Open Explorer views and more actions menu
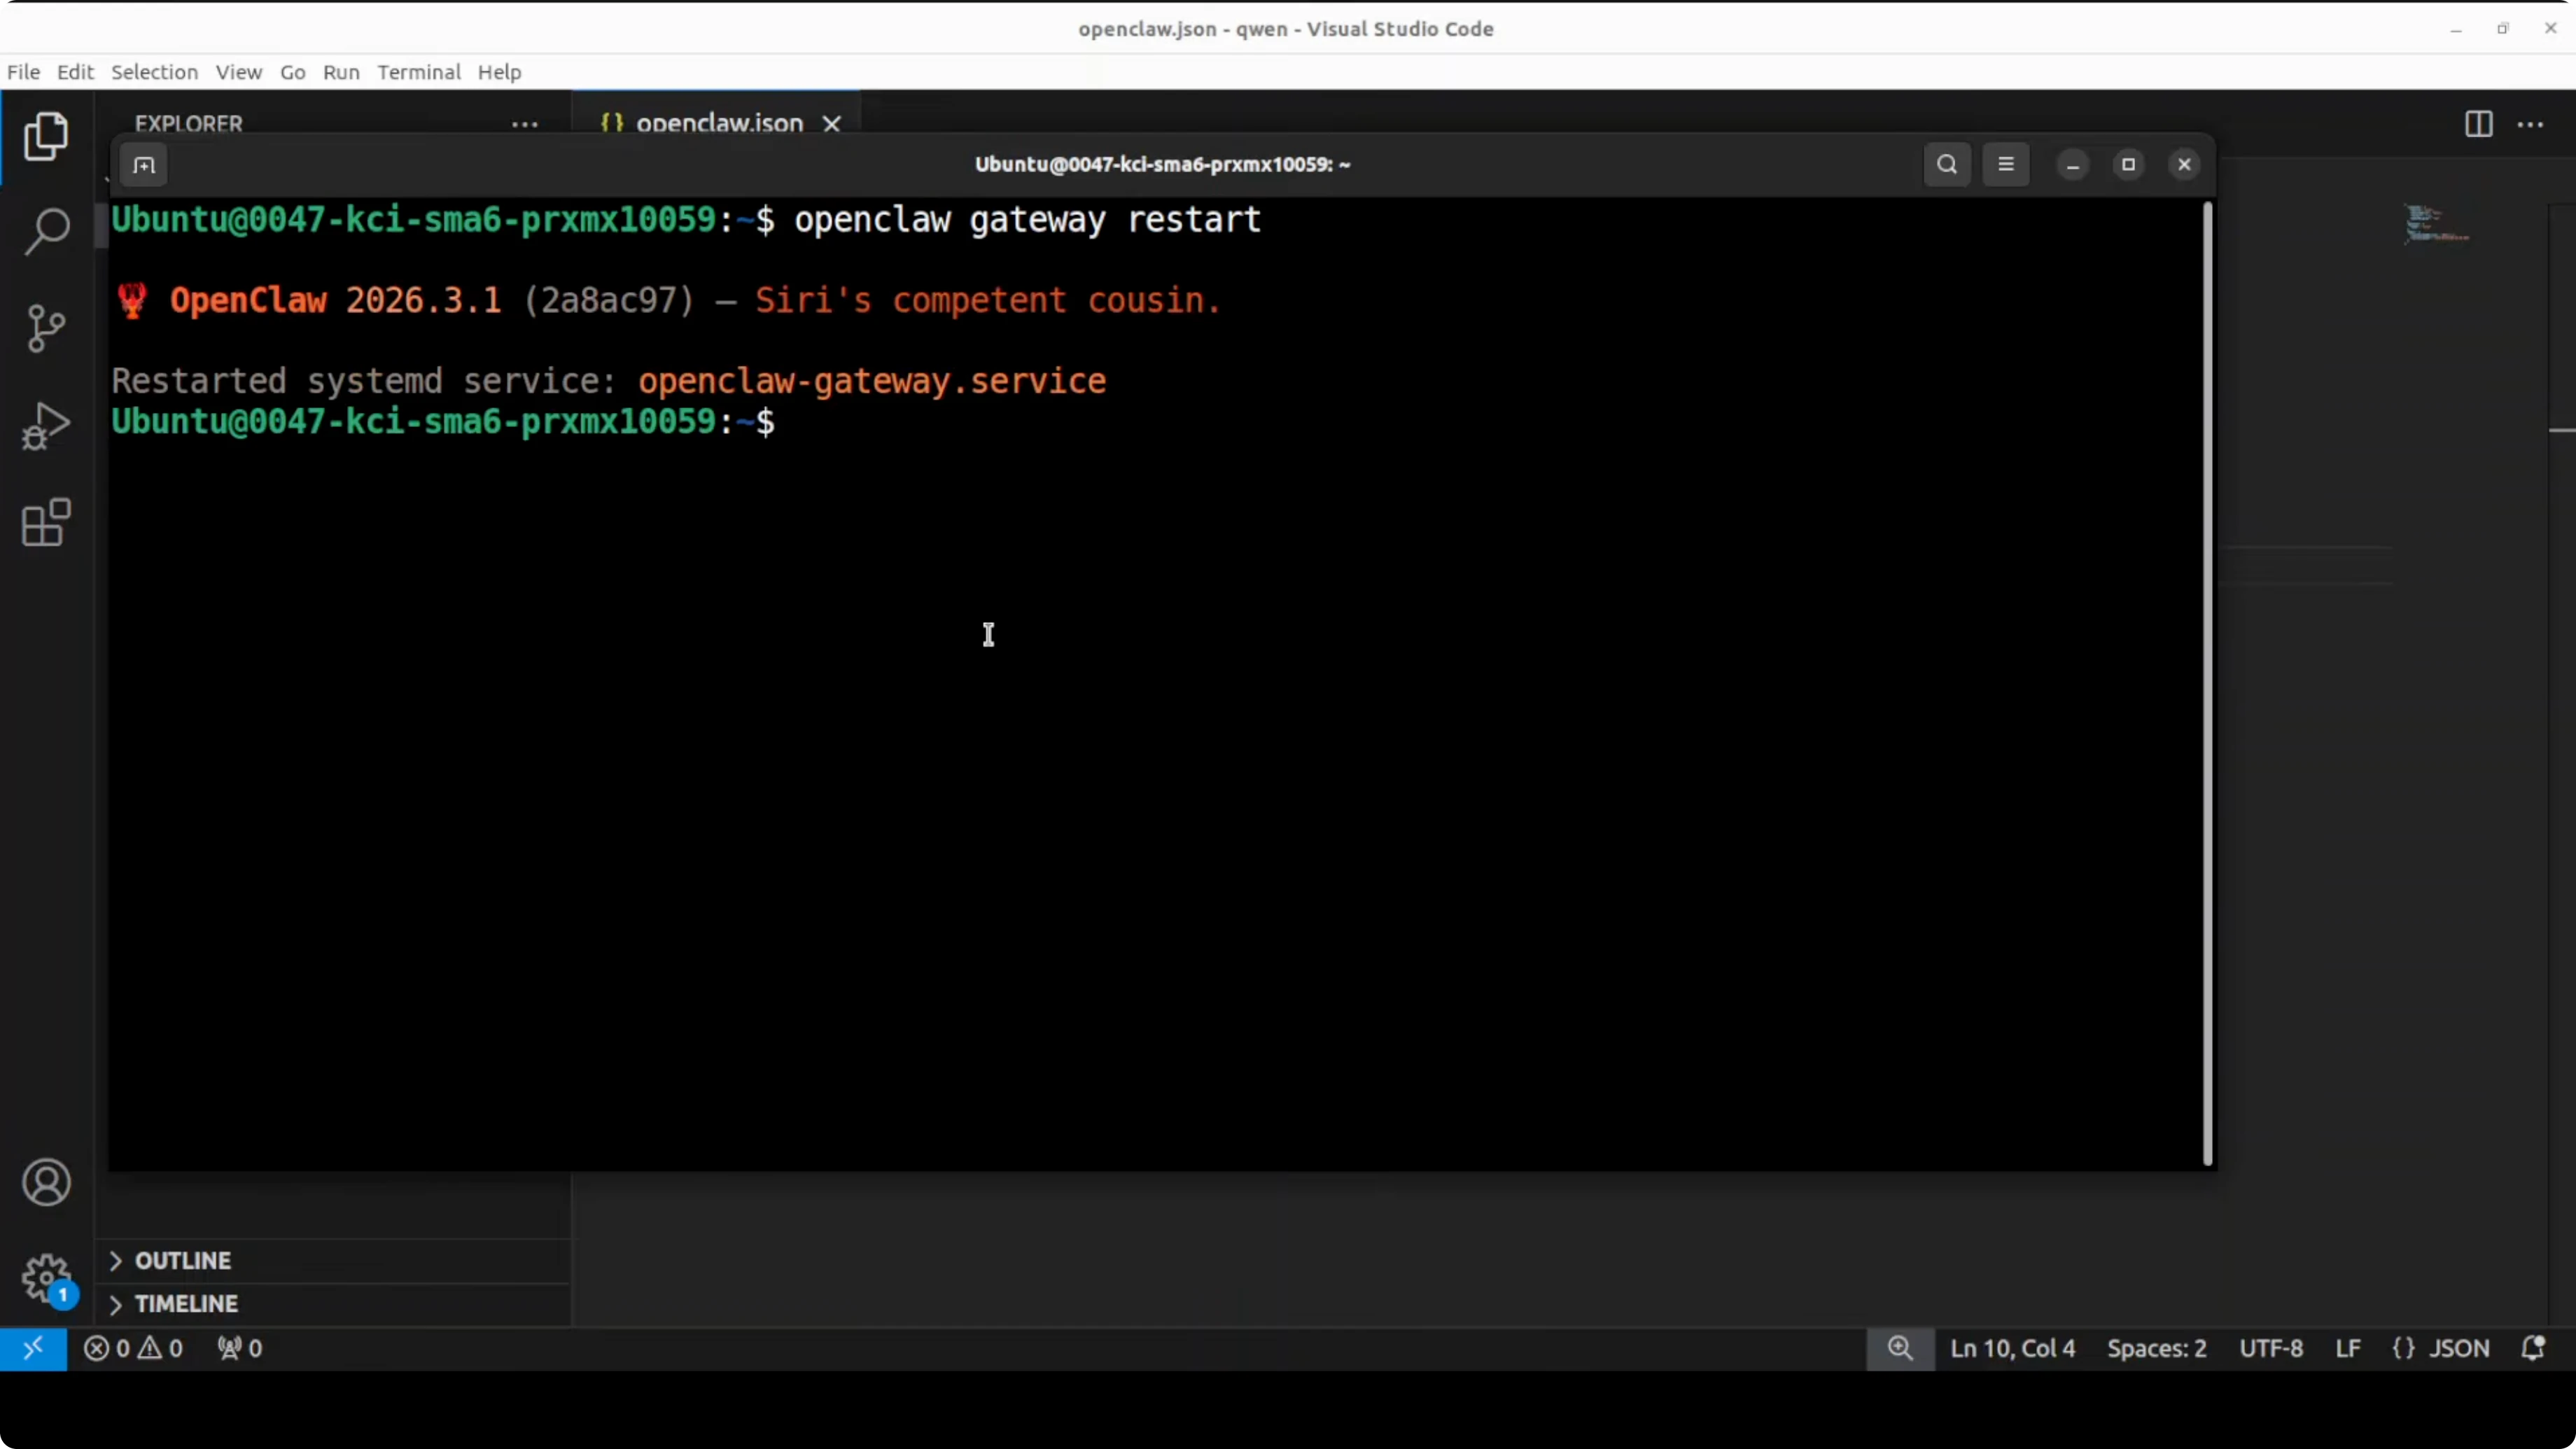2576x1449 pixels. [525, 124]
